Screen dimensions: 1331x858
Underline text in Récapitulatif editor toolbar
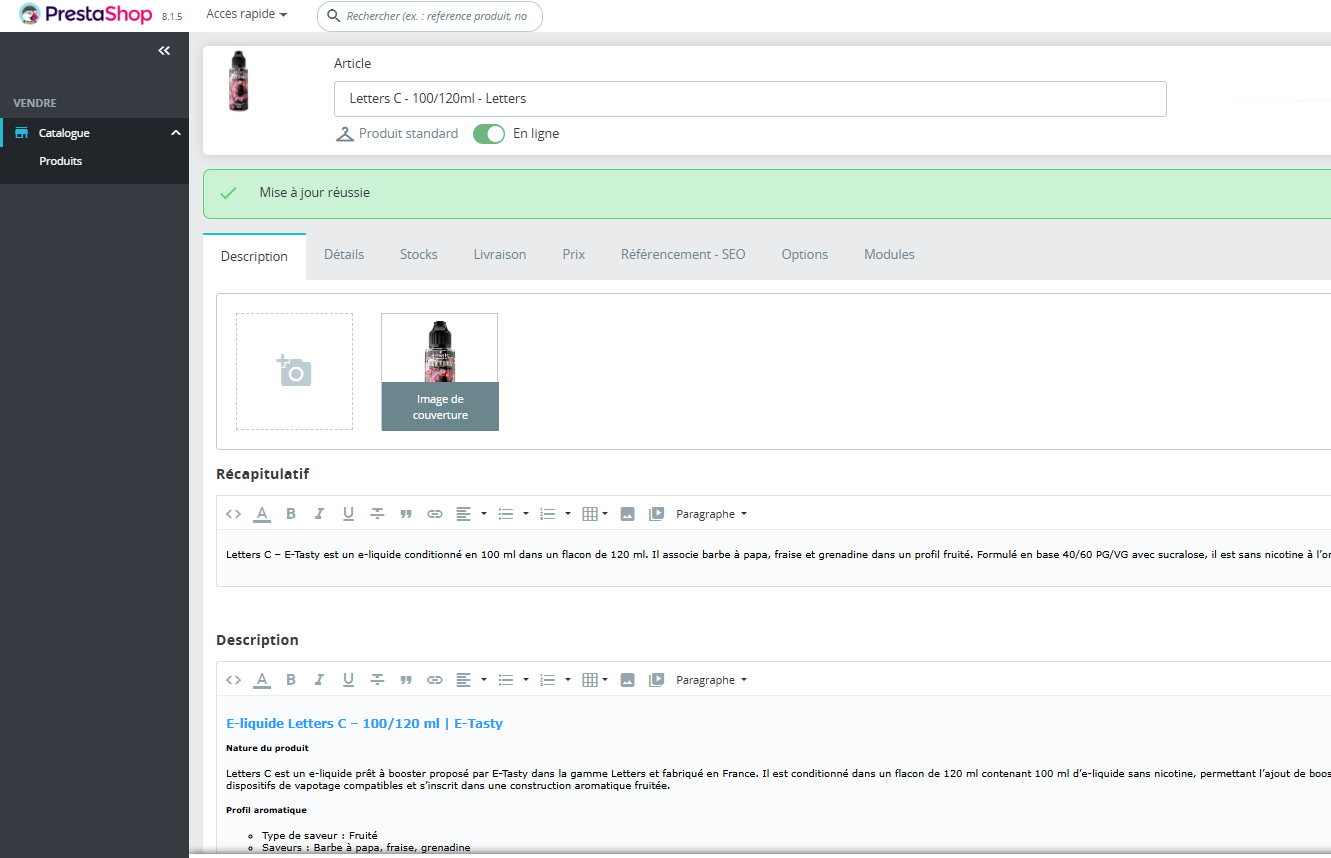point(348,514)
